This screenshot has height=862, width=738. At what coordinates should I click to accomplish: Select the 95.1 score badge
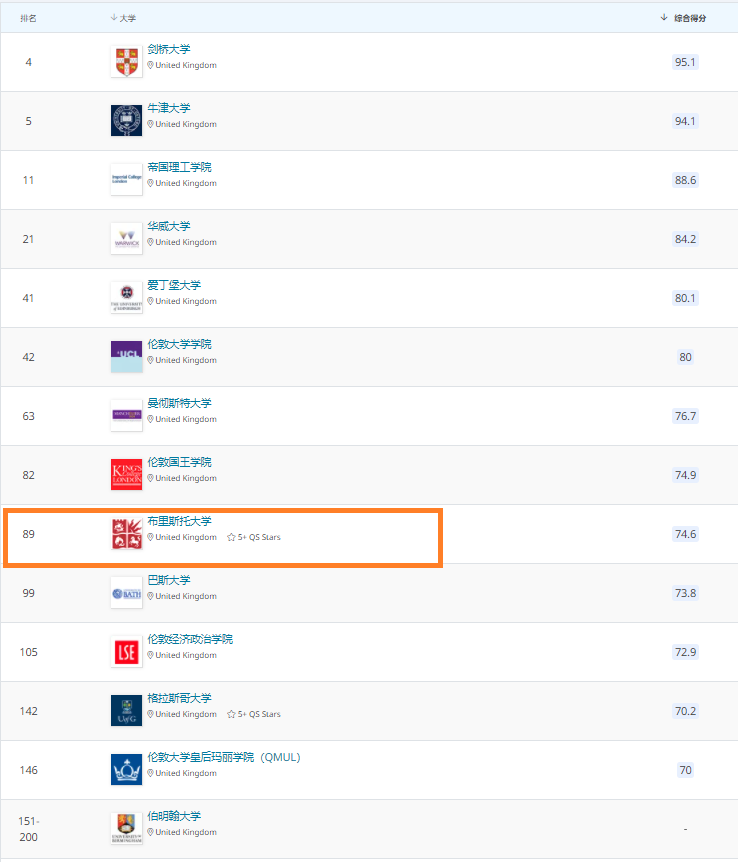pos(685,62)
